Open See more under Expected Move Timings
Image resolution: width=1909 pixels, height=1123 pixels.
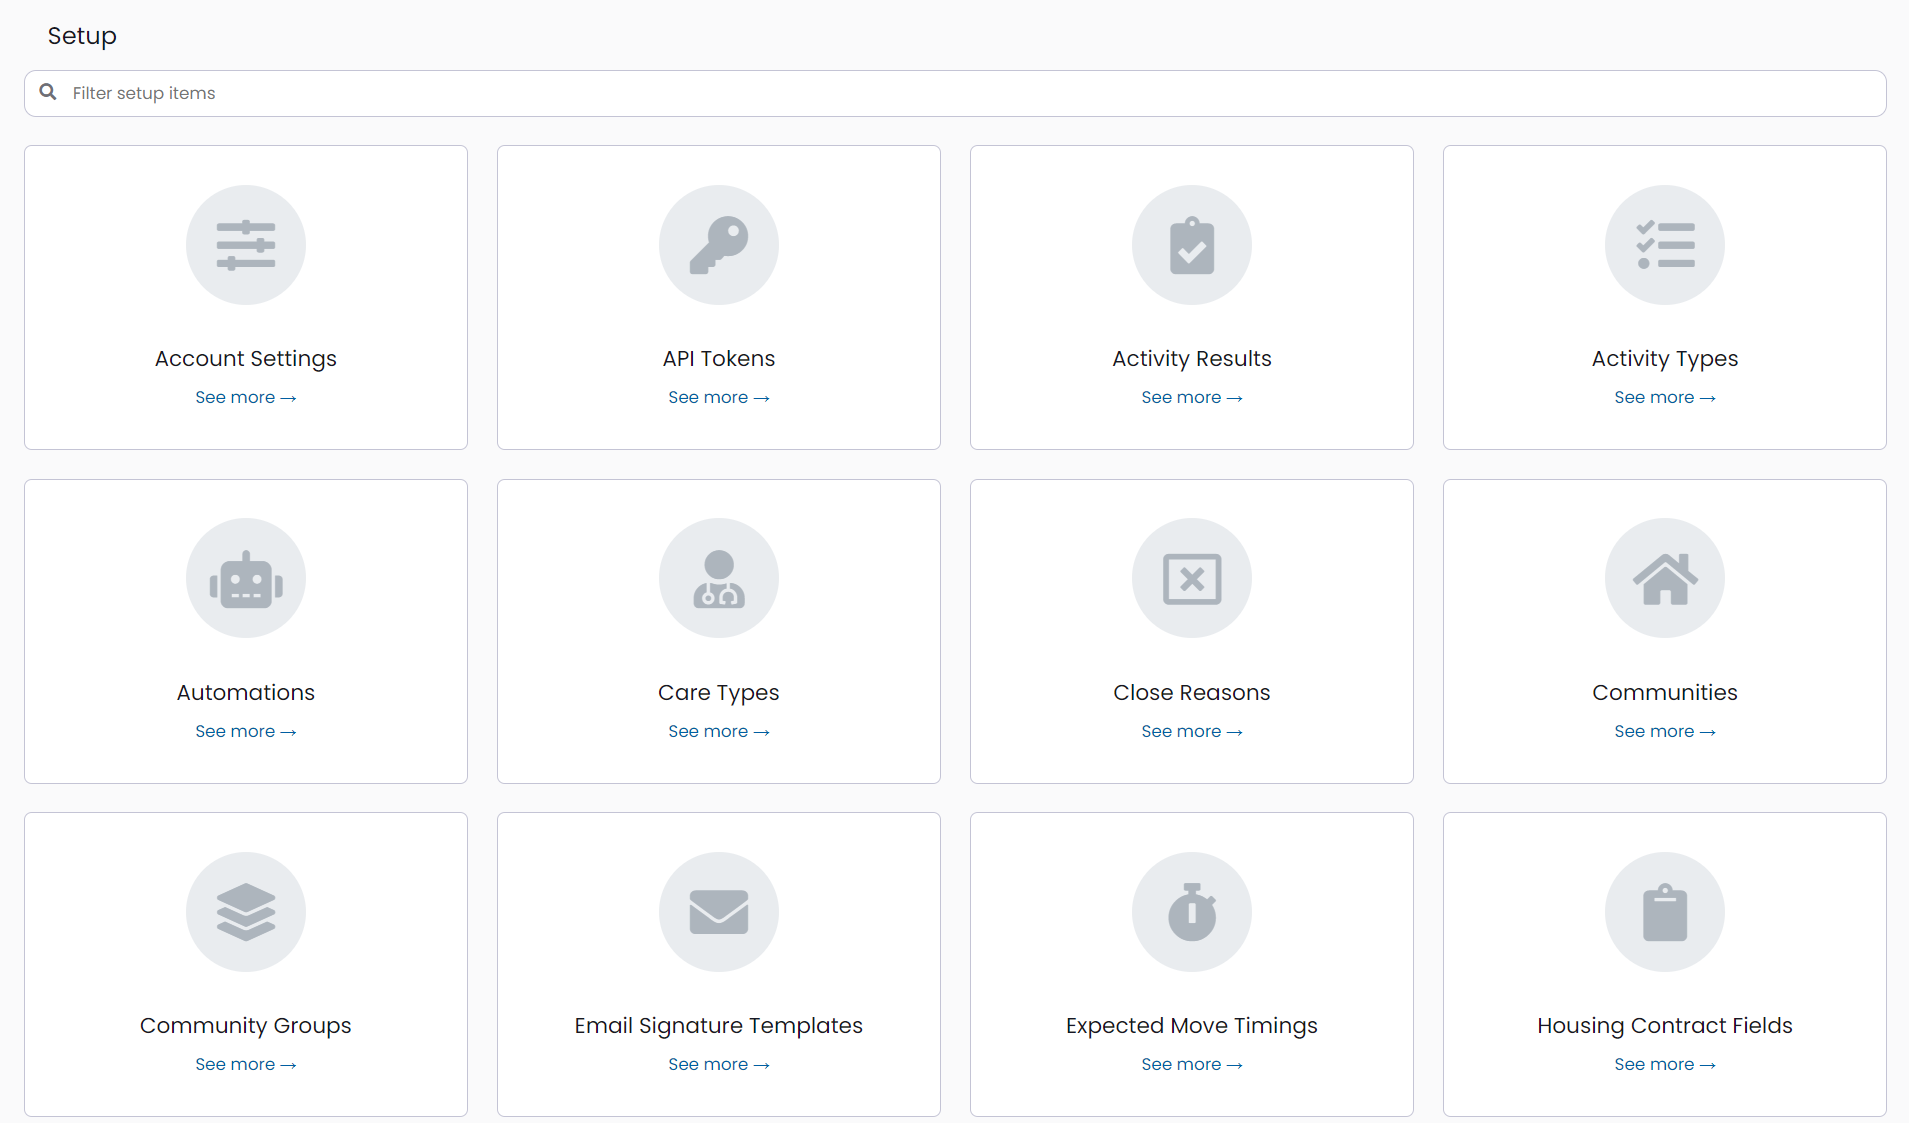tap(1192, 1064)
